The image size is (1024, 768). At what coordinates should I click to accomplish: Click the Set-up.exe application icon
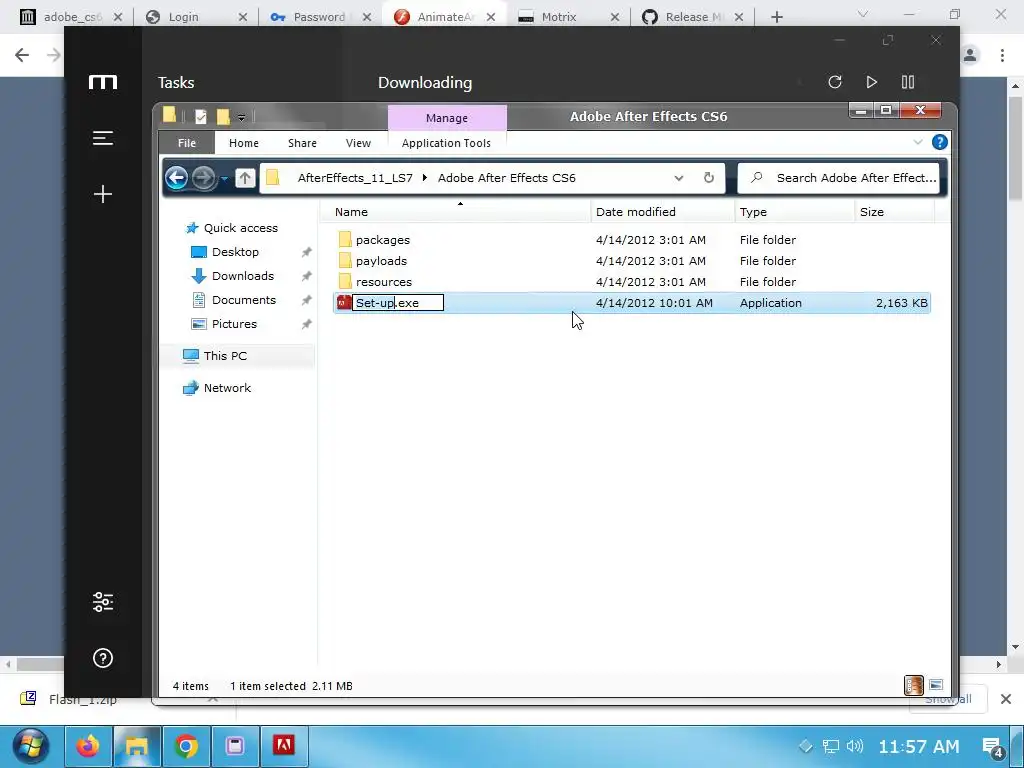pyautogui.click(x=344, y=302)
